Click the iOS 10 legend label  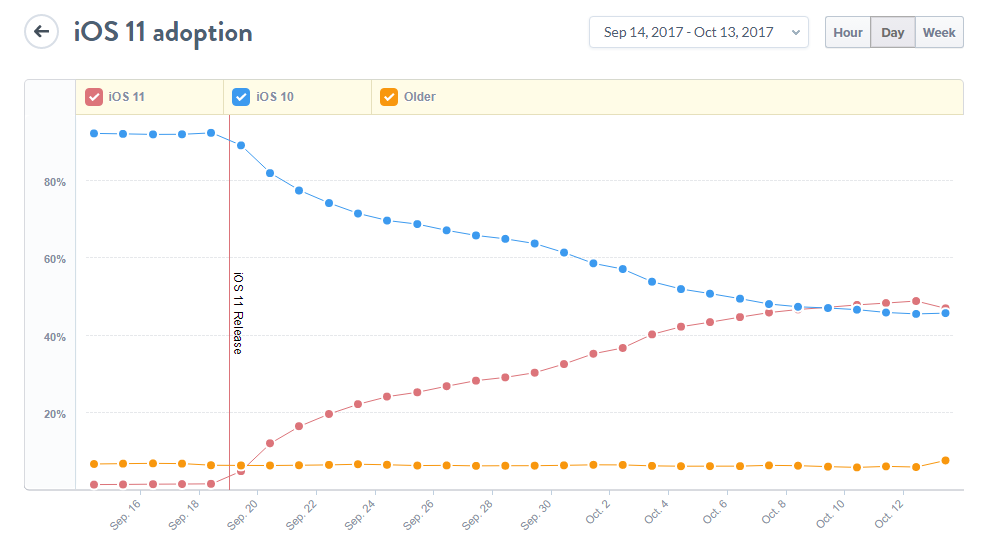coord(275,97)
